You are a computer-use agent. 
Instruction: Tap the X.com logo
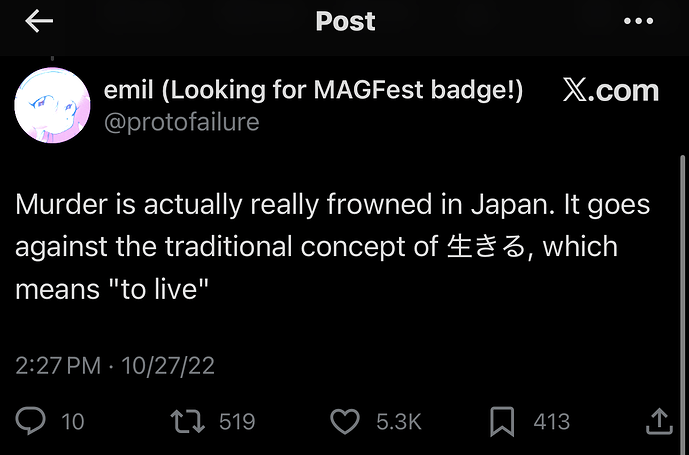(x=610, y=91)
